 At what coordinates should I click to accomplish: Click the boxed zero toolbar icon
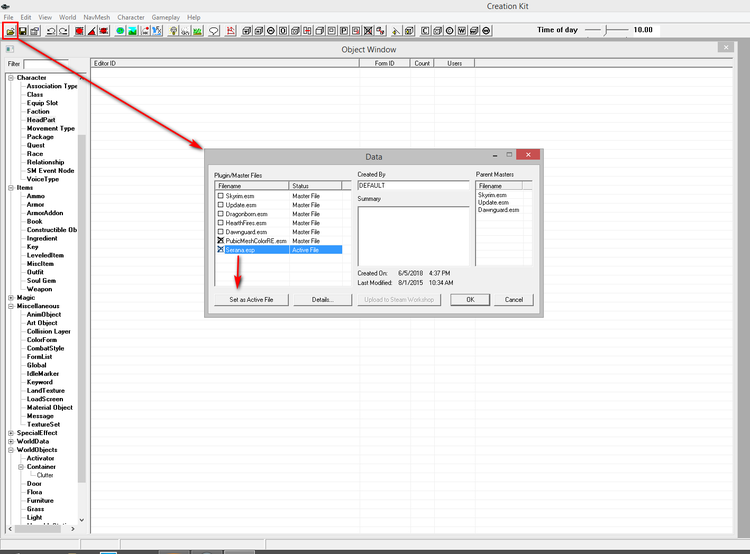pos(283,31)
